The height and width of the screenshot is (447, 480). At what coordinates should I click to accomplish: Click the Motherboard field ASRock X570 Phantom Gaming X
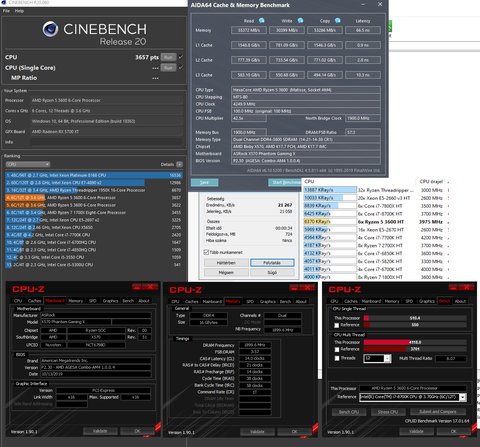(x=306, y=154)
